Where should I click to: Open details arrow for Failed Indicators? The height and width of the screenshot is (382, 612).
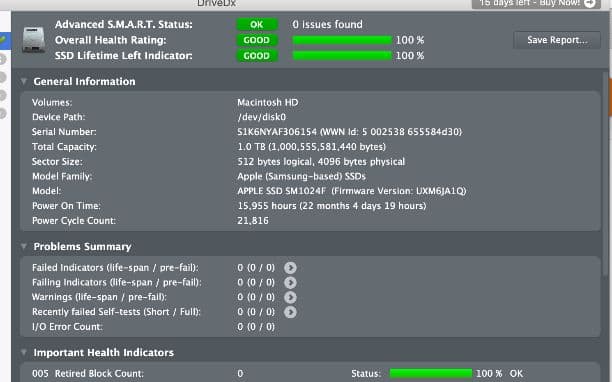point(290,268)
